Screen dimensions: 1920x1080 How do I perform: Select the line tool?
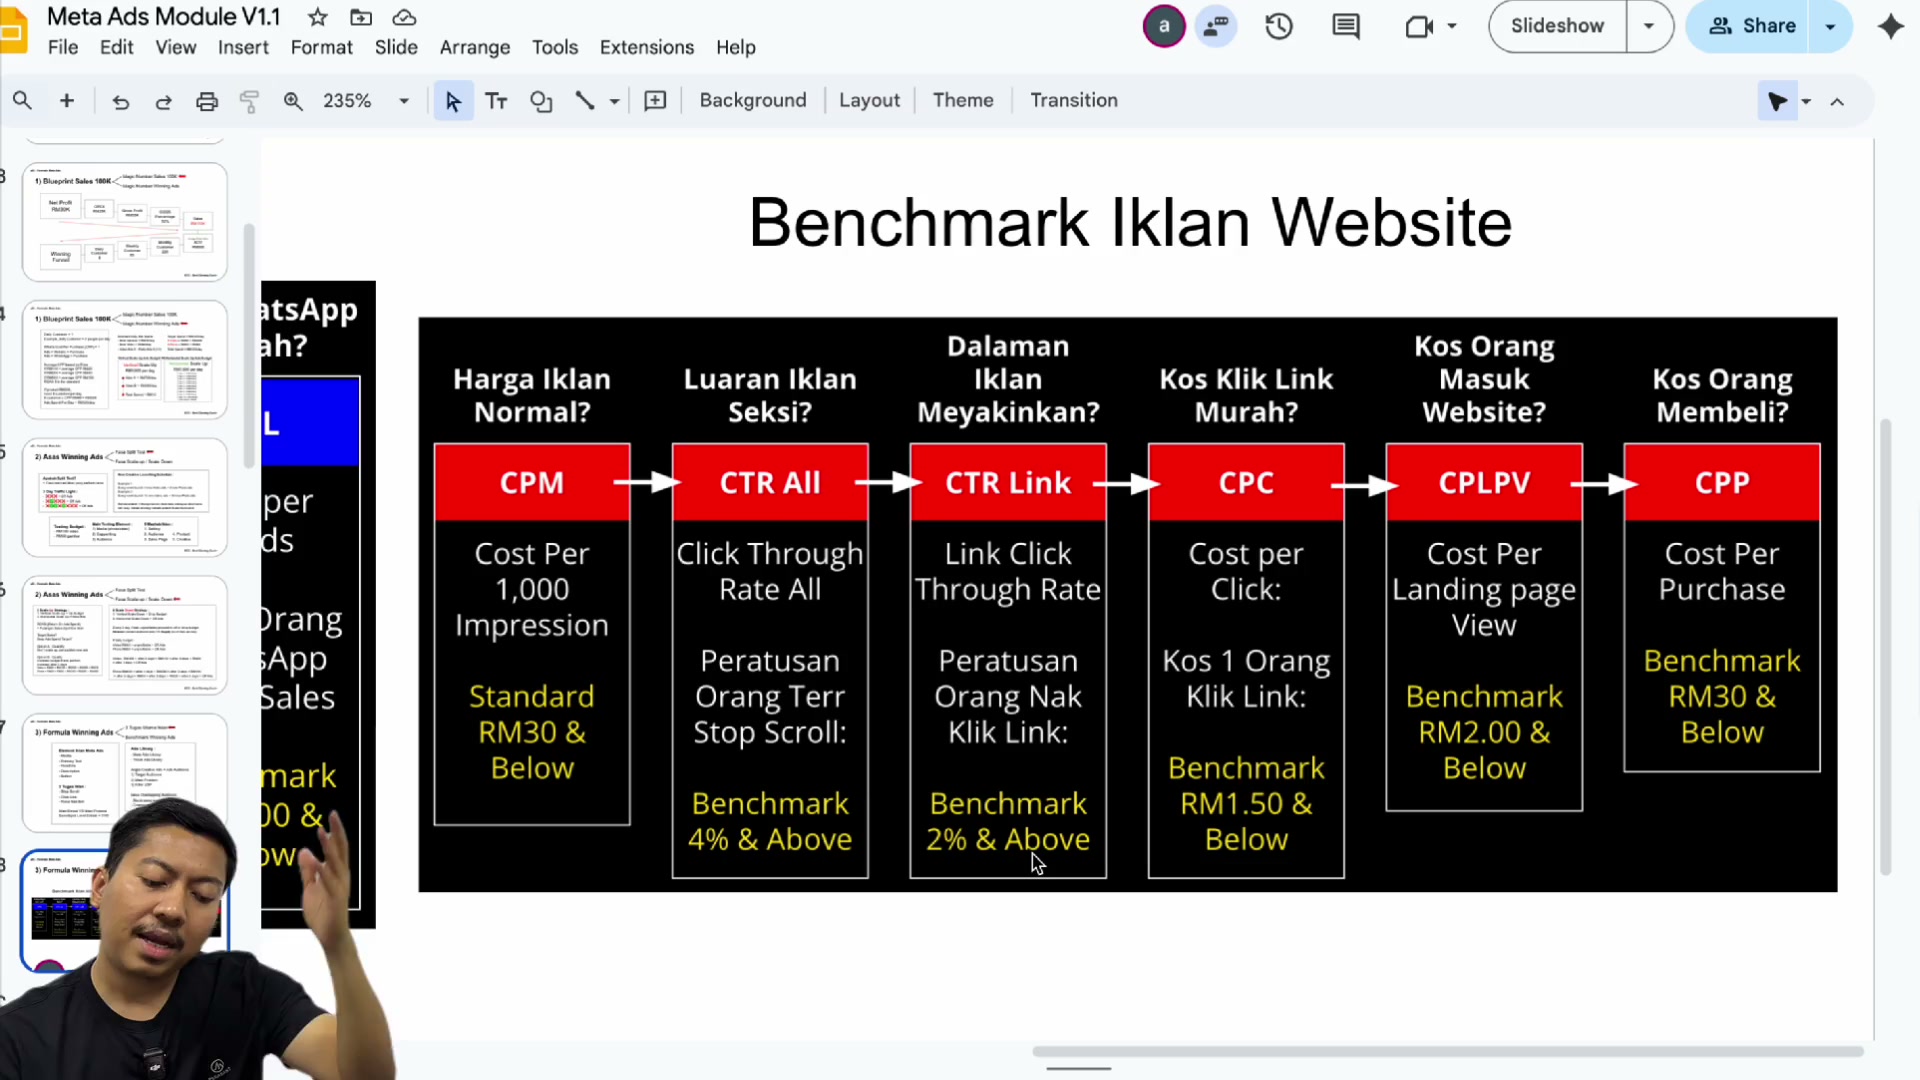585,101
